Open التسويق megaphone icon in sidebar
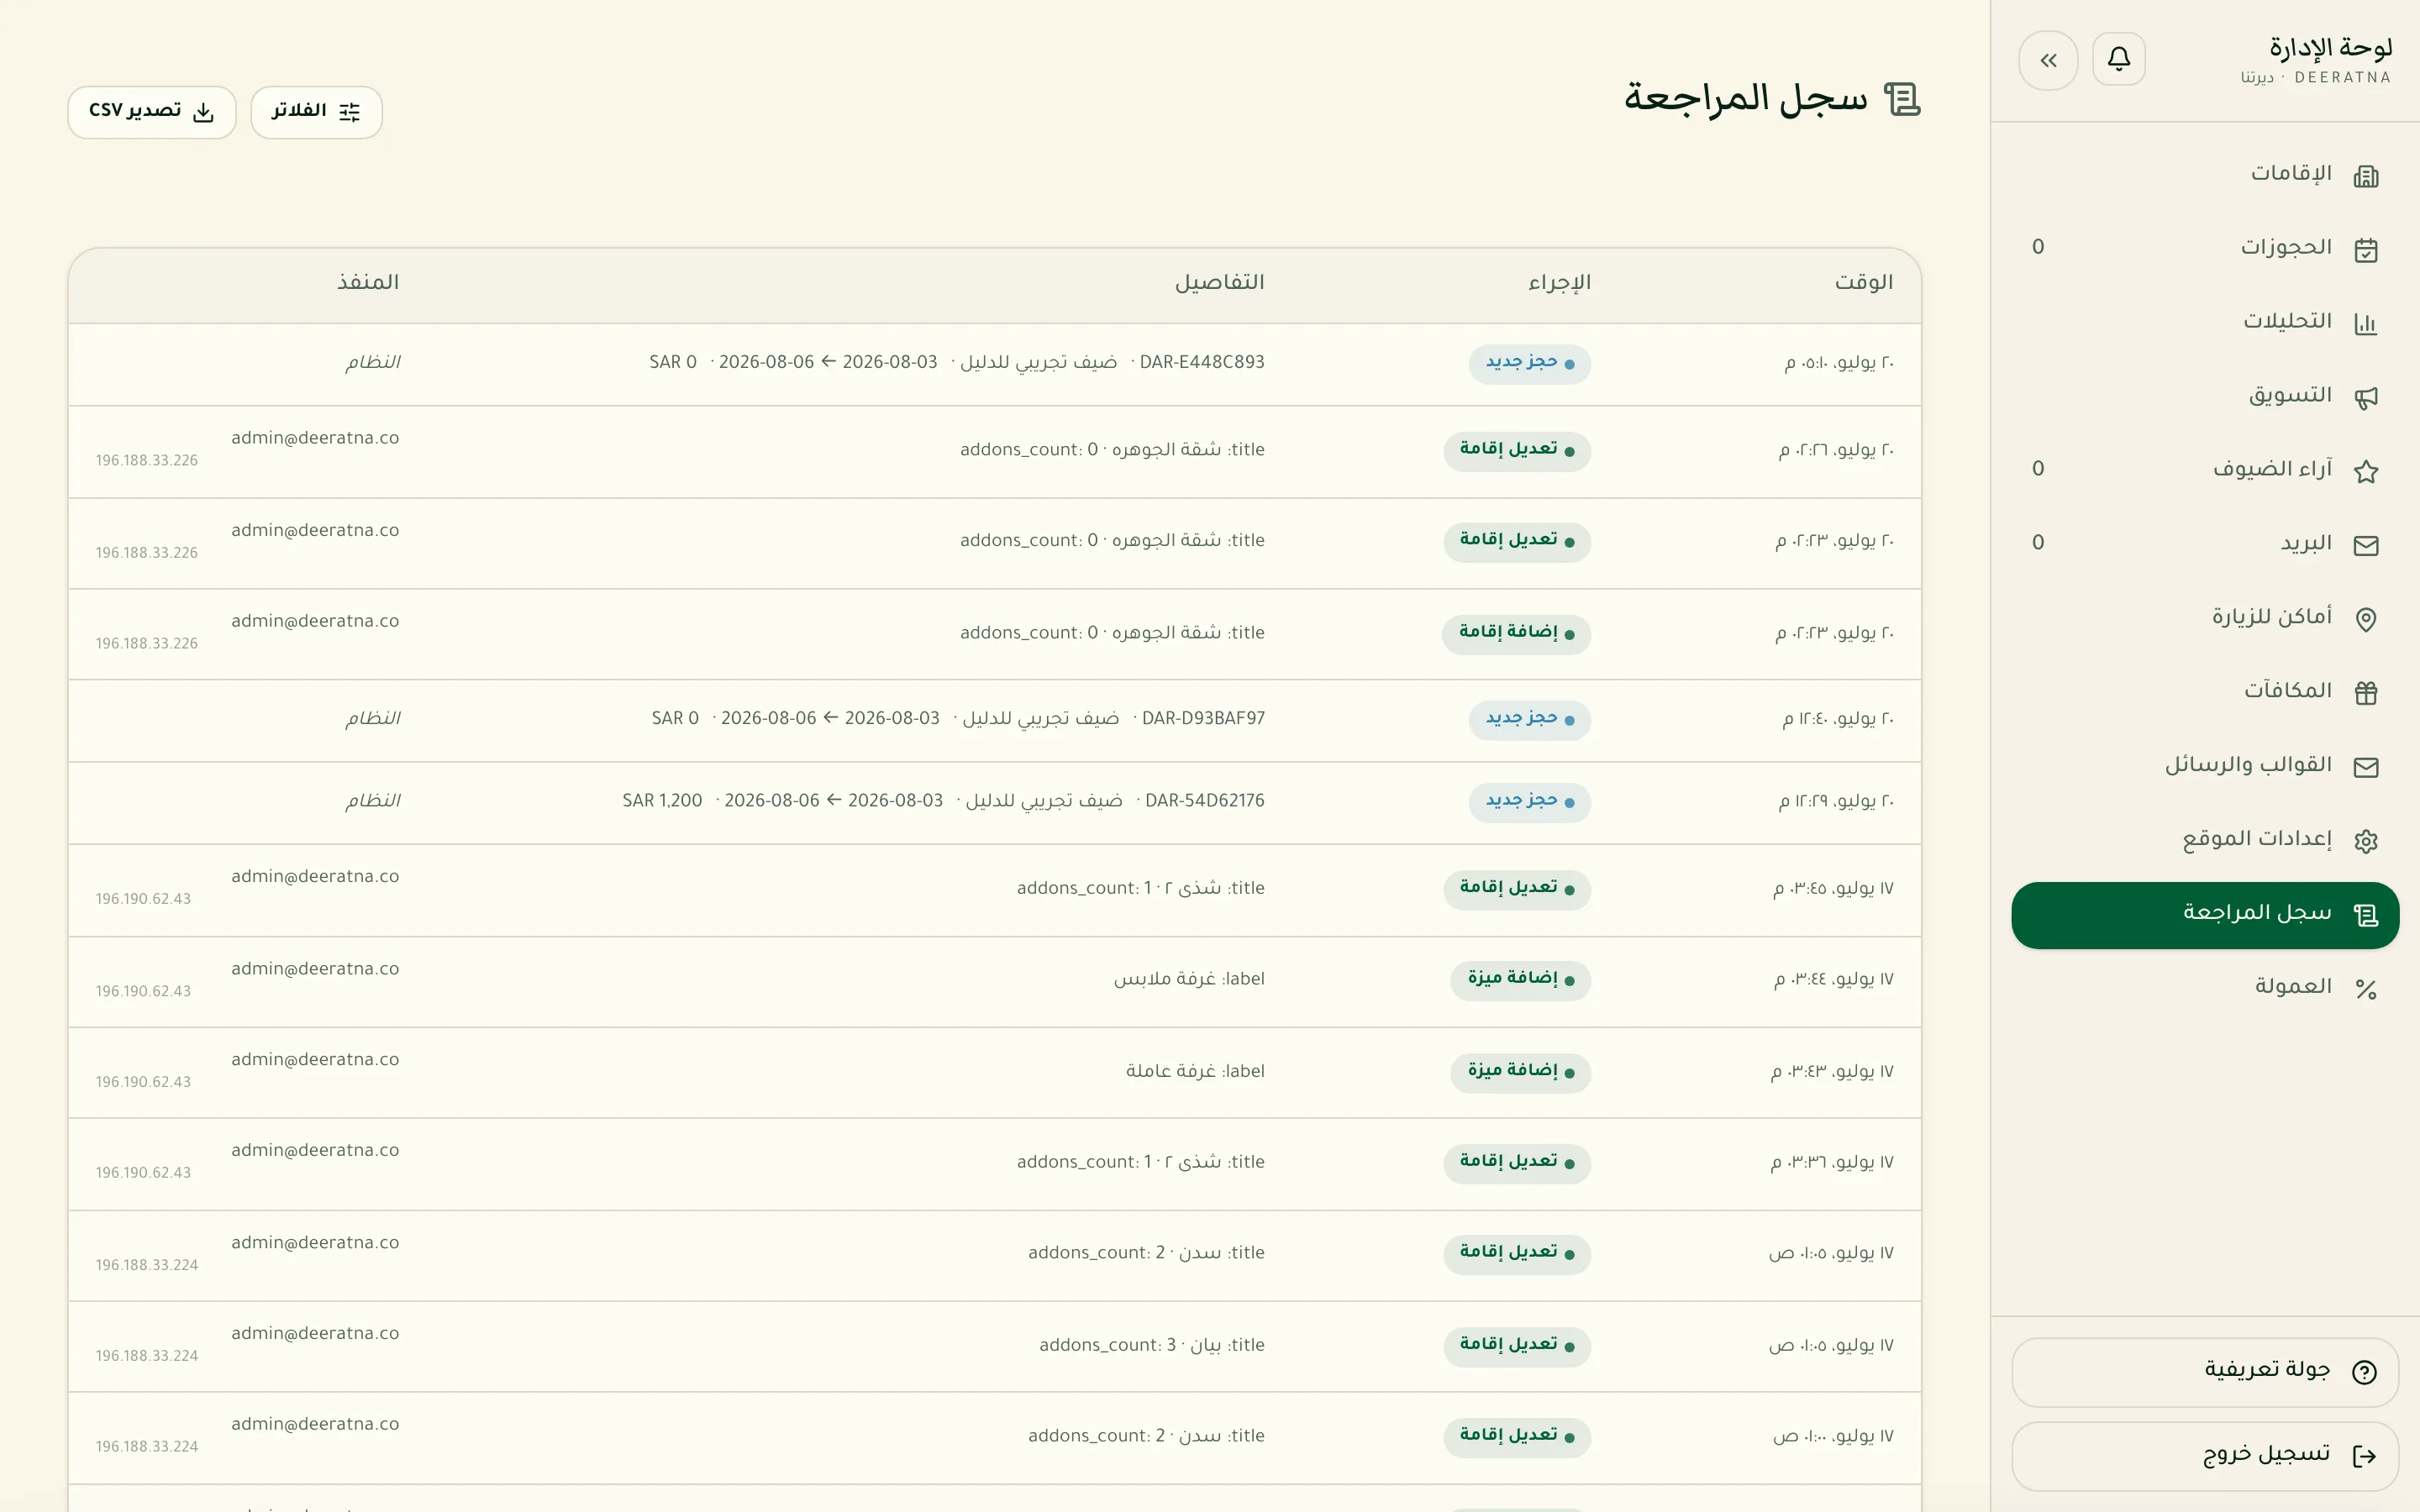This screenshot has height=1512, width=2420. [2365, 397]
